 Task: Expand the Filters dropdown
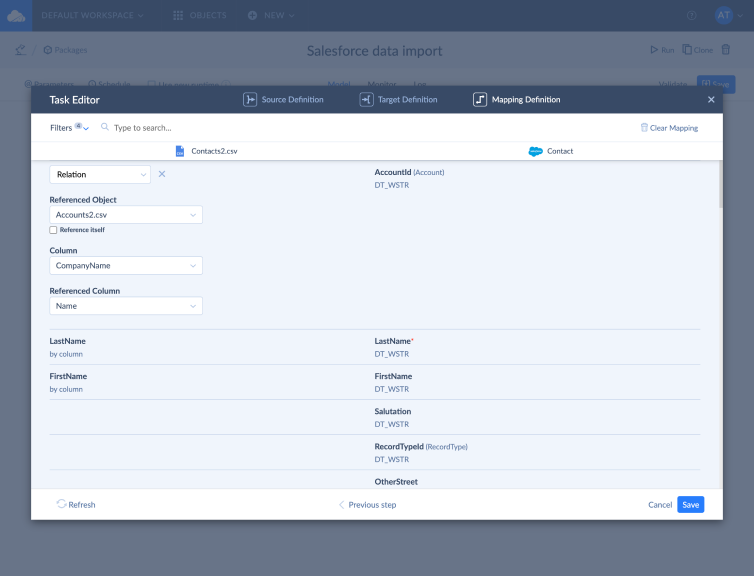pos(69,127)
